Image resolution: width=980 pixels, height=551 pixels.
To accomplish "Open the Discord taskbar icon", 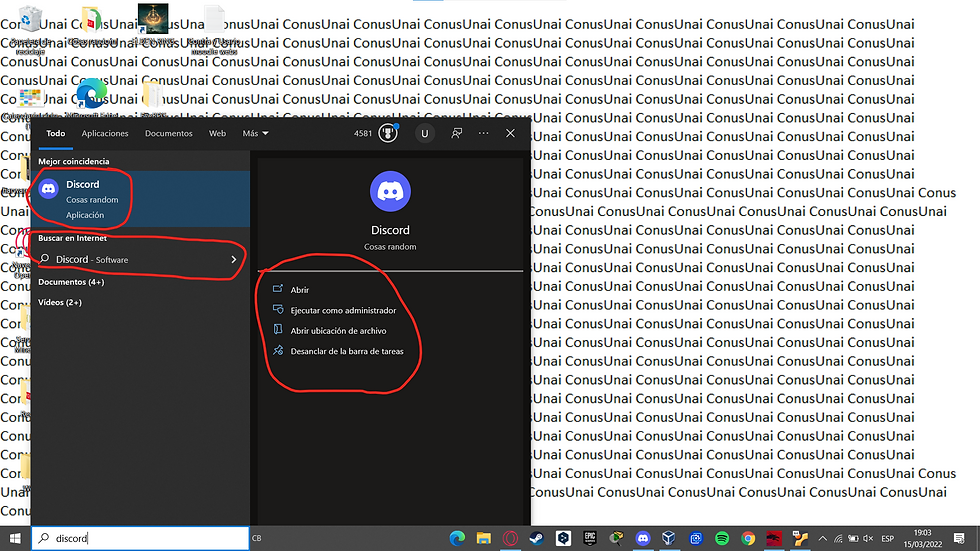I will 642,538.
